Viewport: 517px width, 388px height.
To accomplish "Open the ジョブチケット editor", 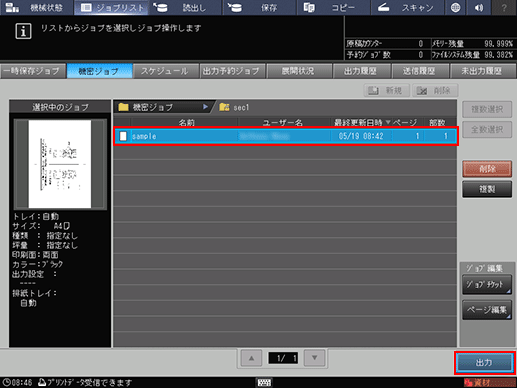I will click(x=487, y=285).
